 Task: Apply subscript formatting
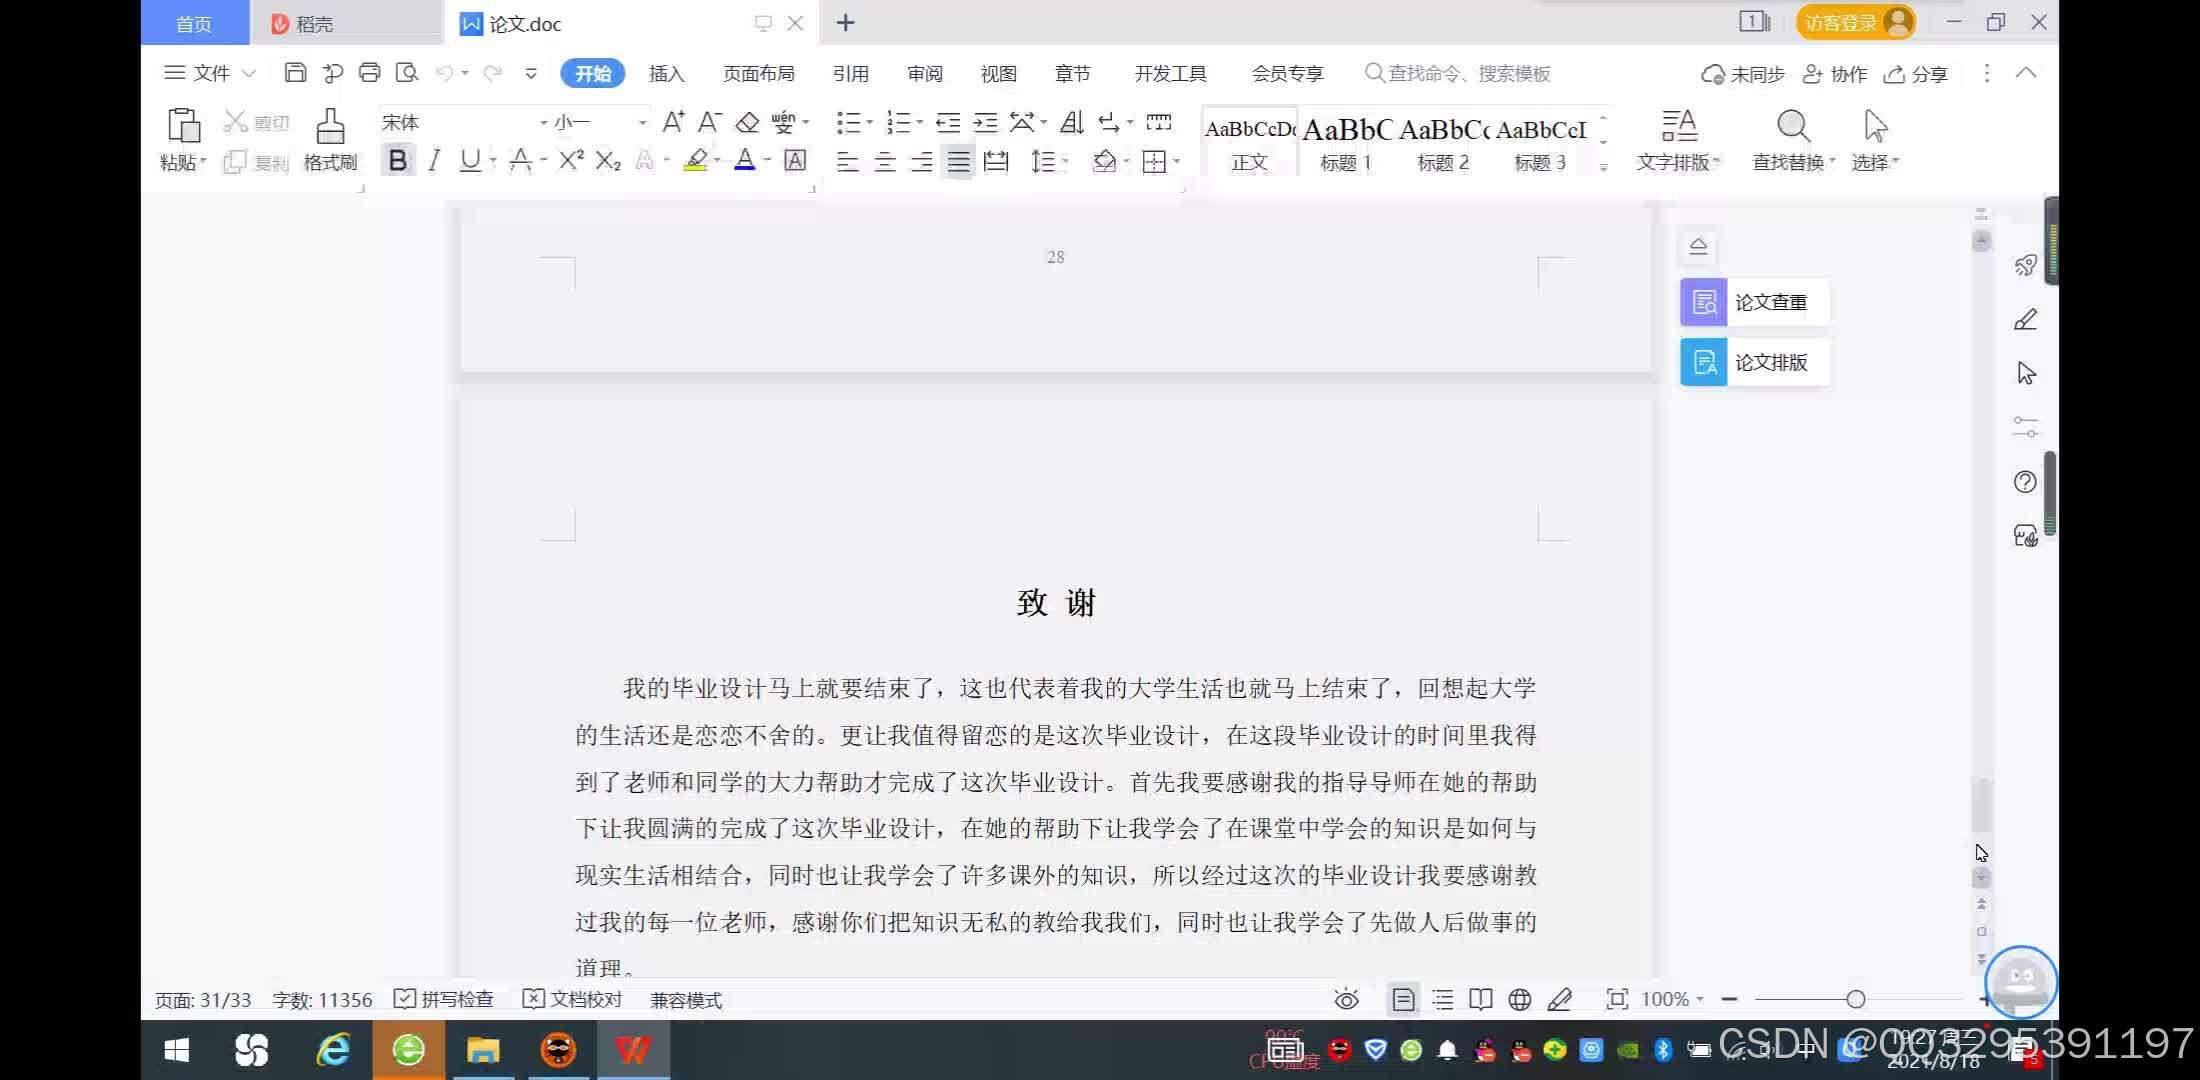tap(608, 160)
